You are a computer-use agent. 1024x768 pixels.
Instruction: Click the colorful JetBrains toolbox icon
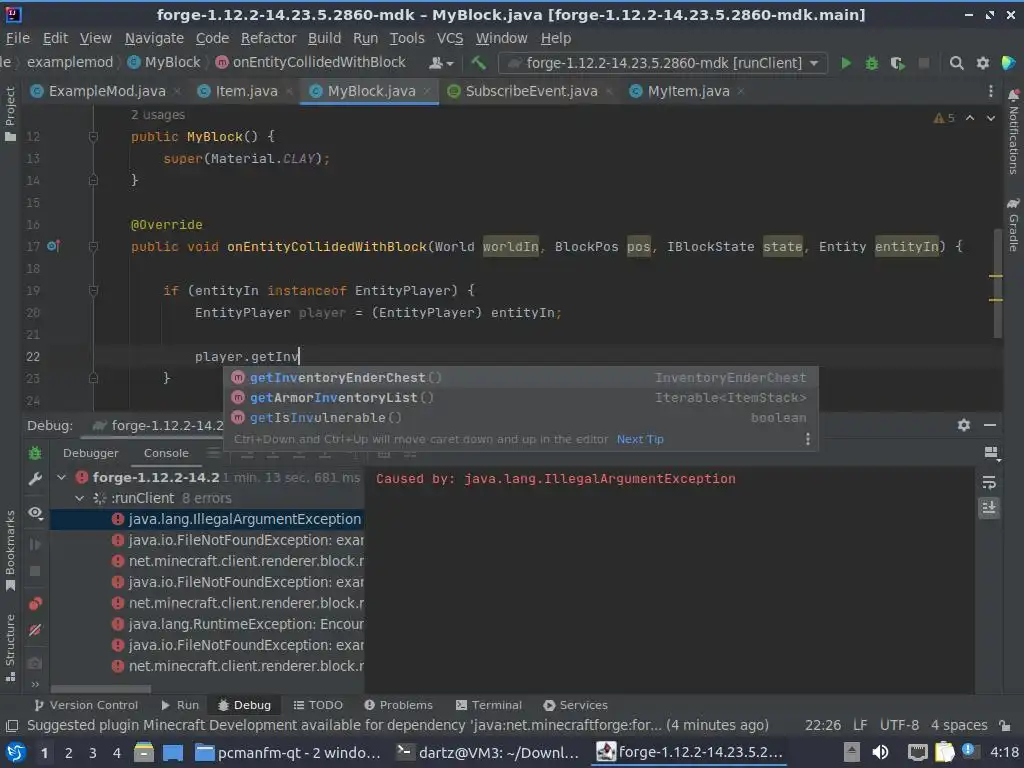[1008, 63]
